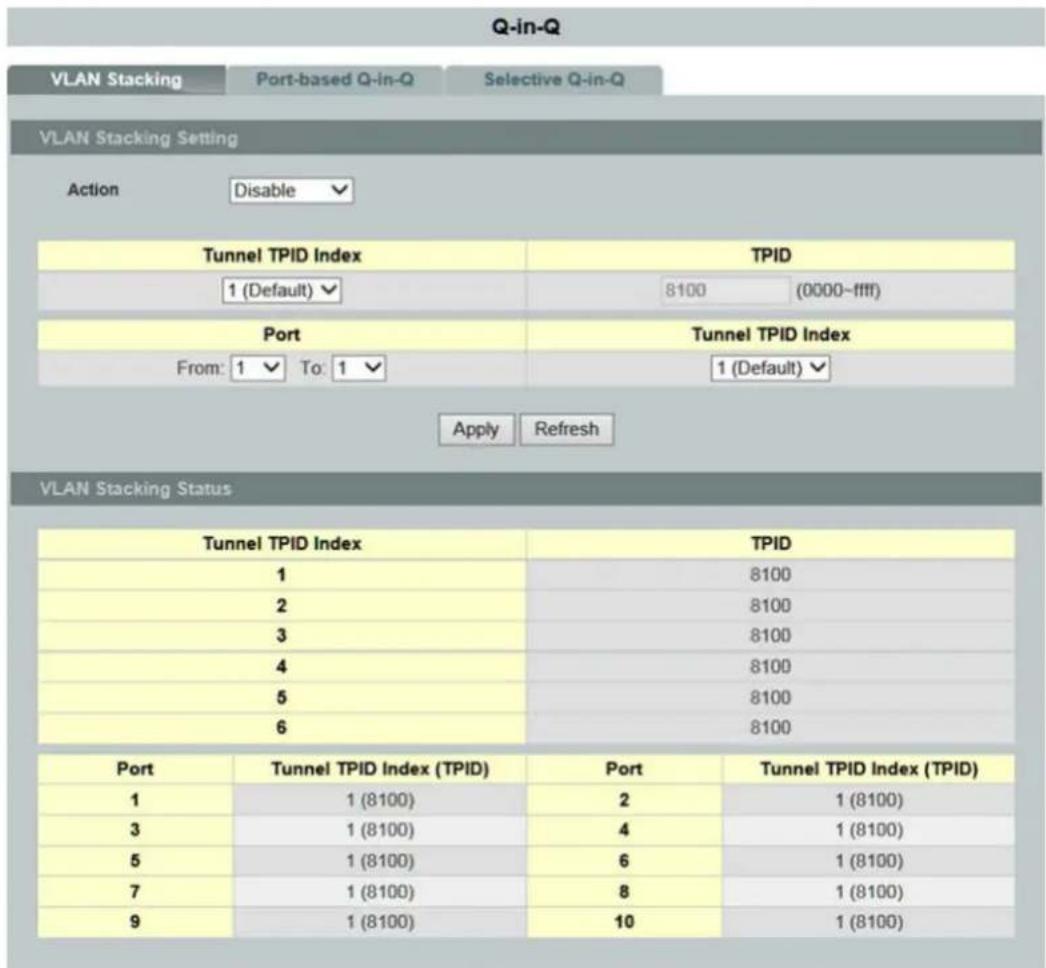Open the Selective Q-in-Q tab
This screenshot has height=968, width=1046.
pos(554,80)
